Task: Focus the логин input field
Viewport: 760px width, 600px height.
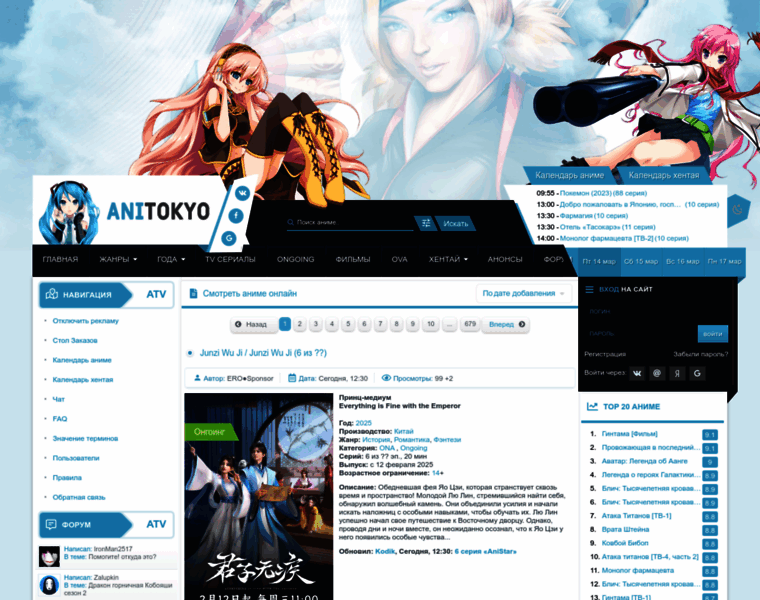Action: (655, 311)
